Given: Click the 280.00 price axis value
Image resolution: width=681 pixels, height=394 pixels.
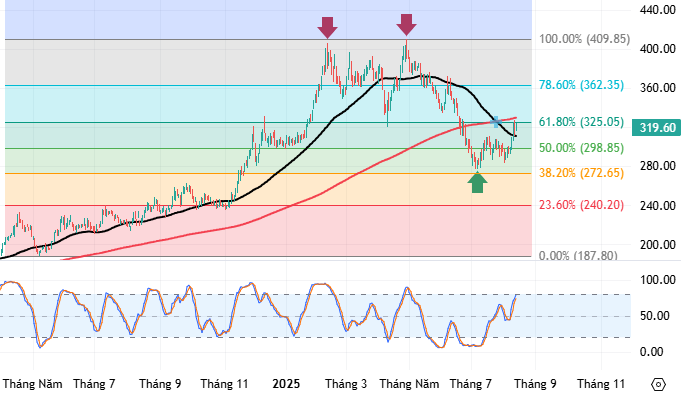Looking at the screenshot, I should click(658, 166).
